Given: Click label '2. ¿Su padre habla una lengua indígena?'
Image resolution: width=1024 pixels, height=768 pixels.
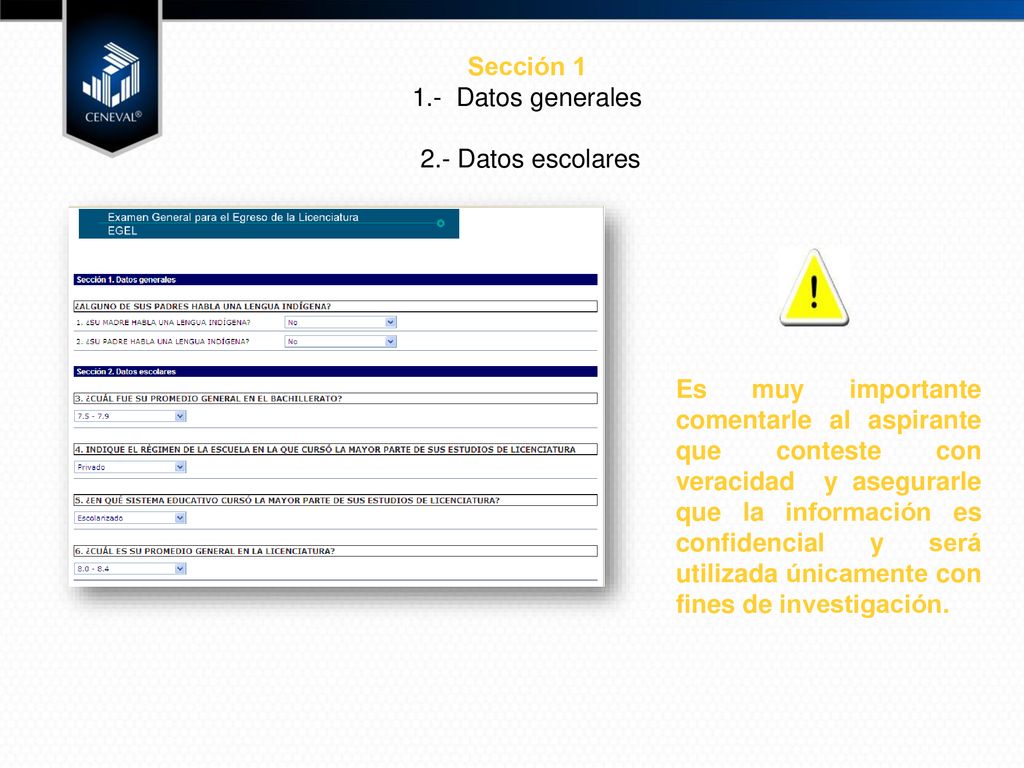Looking at the screenshot, I should pos(163,342).
